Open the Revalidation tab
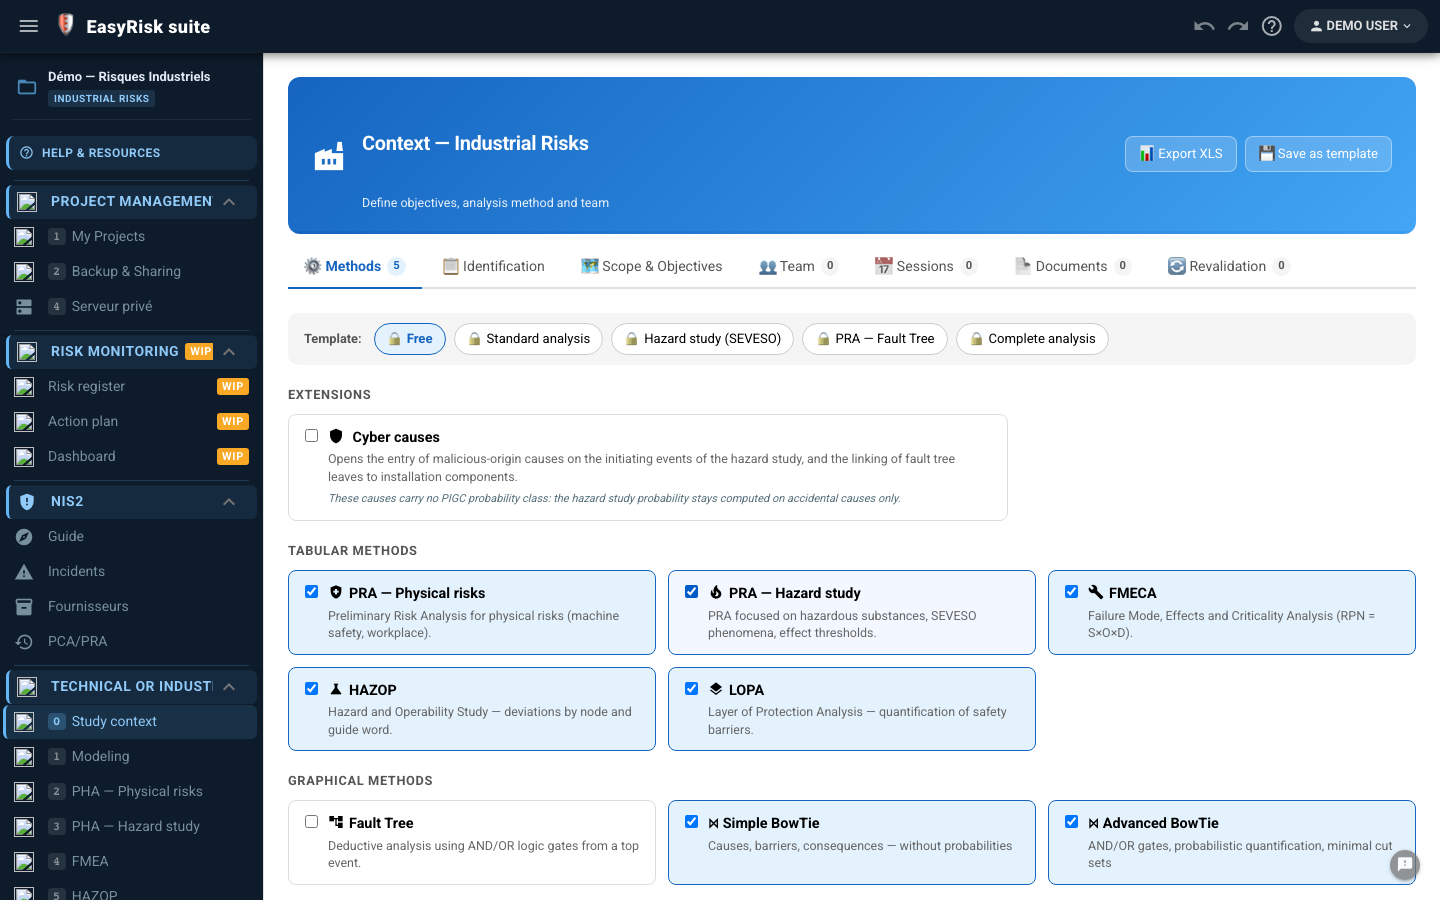The width and height of the screenshot is (1440, 900). point(1229,266)
